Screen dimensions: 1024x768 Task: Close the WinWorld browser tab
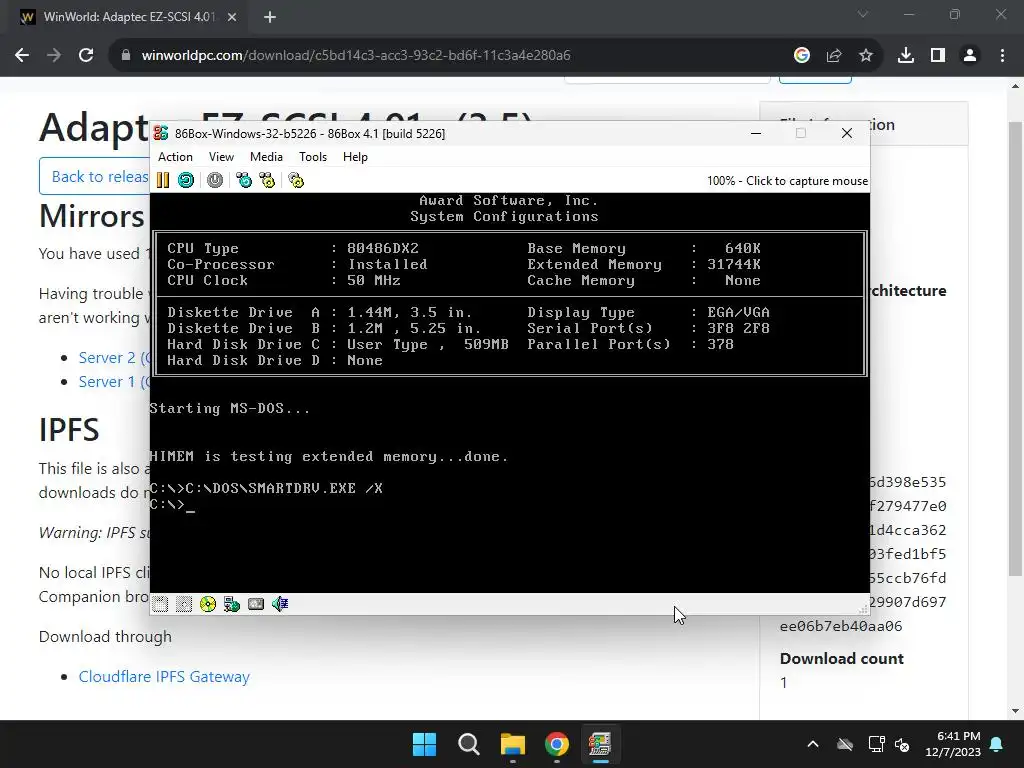232,17
